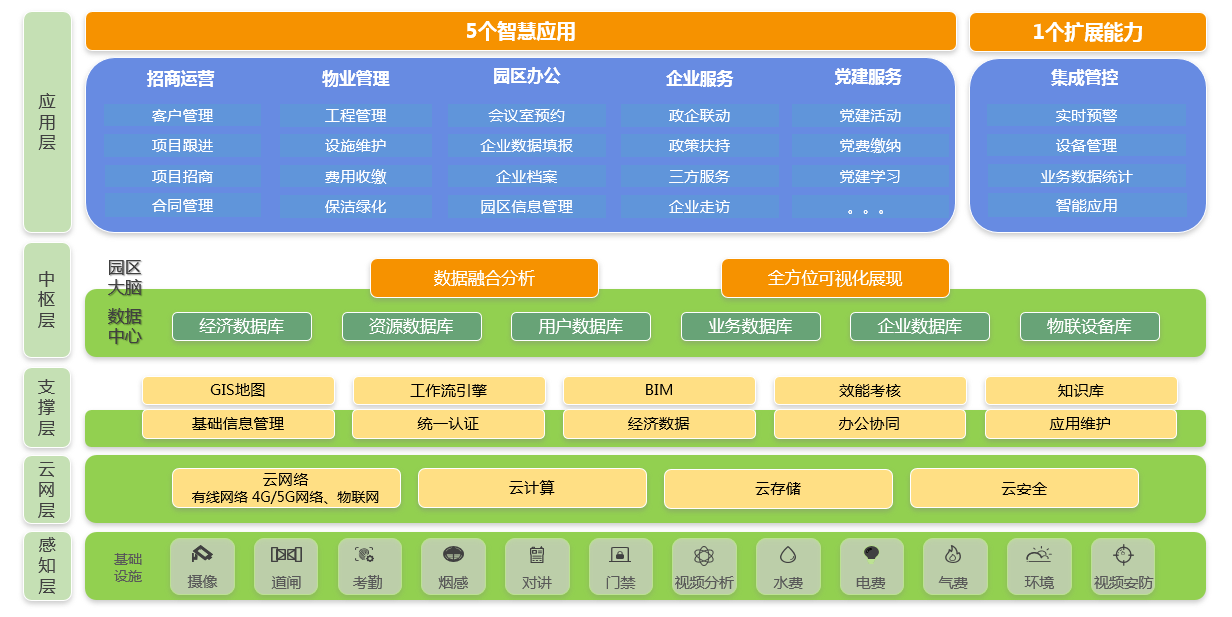Click the 门禁 access control icon
This screenshot has height=617, width=1232.
pyautogui.click(x=620, y=567)
